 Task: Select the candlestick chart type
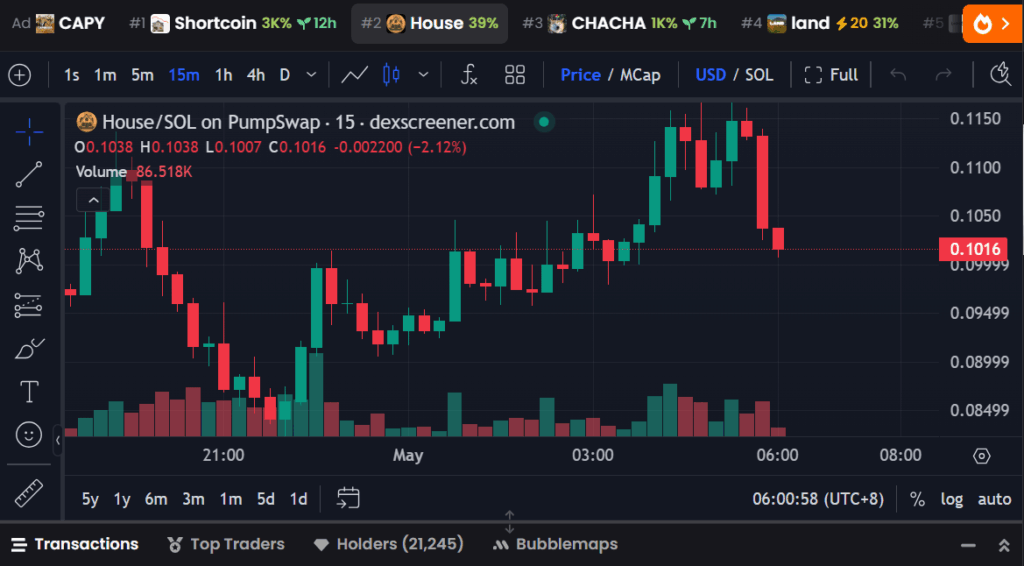(391, 75)
